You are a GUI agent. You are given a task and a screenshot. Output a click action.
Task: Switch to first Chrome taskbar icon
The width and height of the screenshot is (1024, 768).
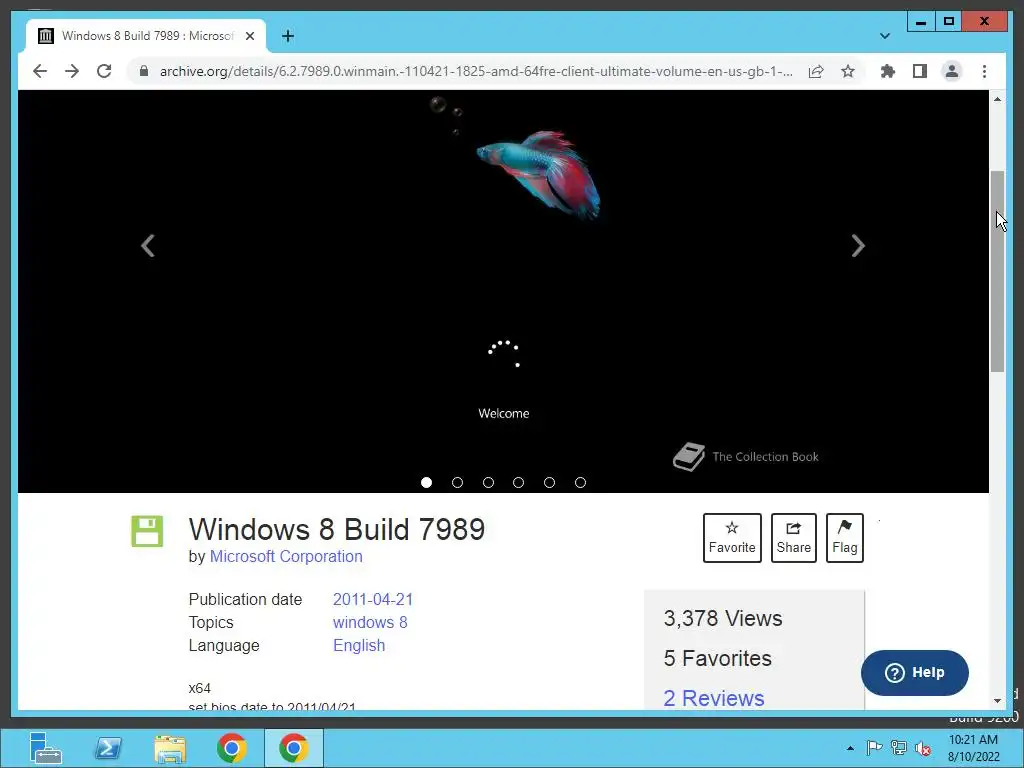click(232, 748)
